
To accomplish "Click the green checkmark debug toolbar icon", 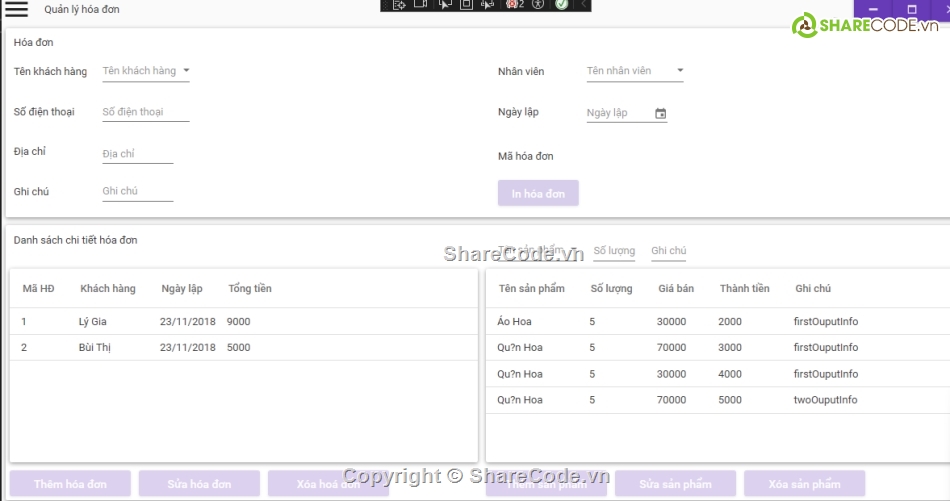I will pos(562,5).
